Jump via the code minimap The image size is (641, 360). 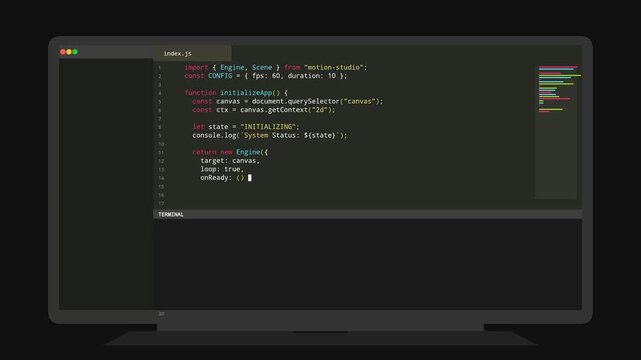556,132
